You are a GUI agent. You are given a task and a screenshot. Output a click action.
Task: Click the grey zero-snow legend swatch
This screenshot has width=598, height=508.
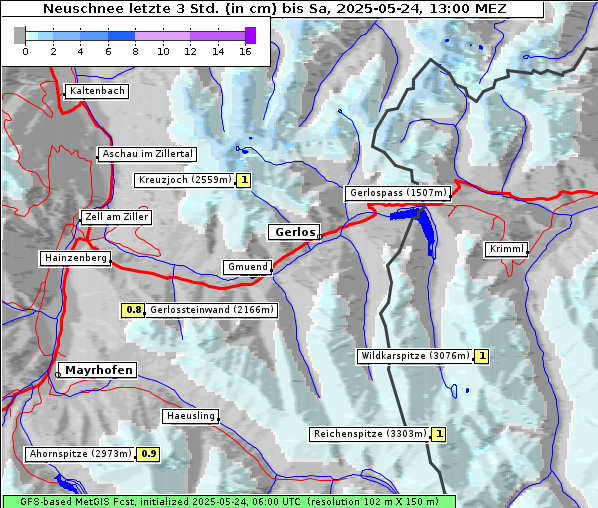[x=19, y=35]
